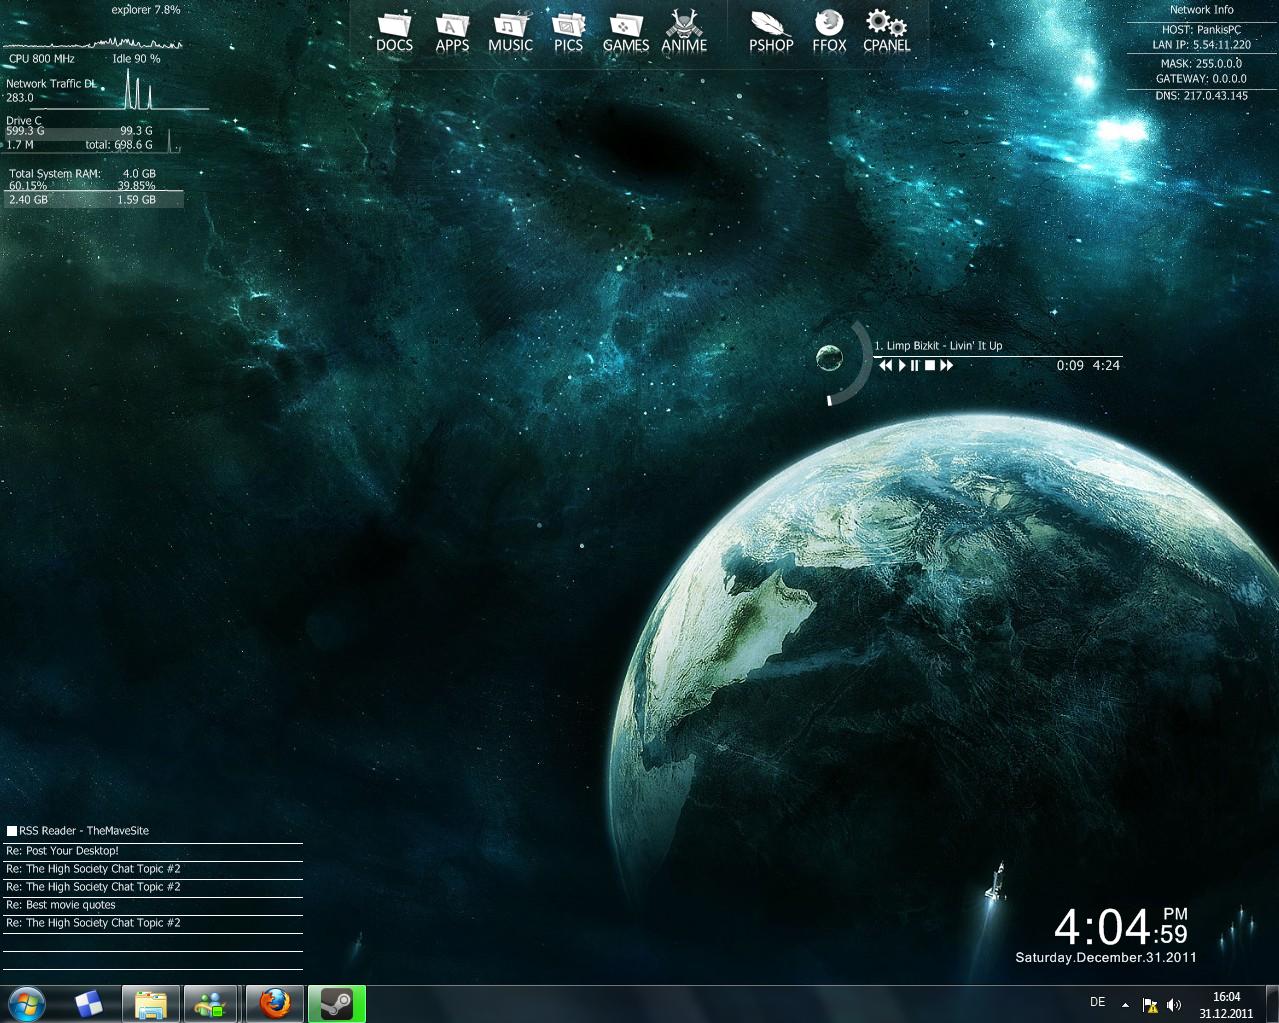
Task: Click the circular album art planet icon
Action: click(x=829, y=357)
